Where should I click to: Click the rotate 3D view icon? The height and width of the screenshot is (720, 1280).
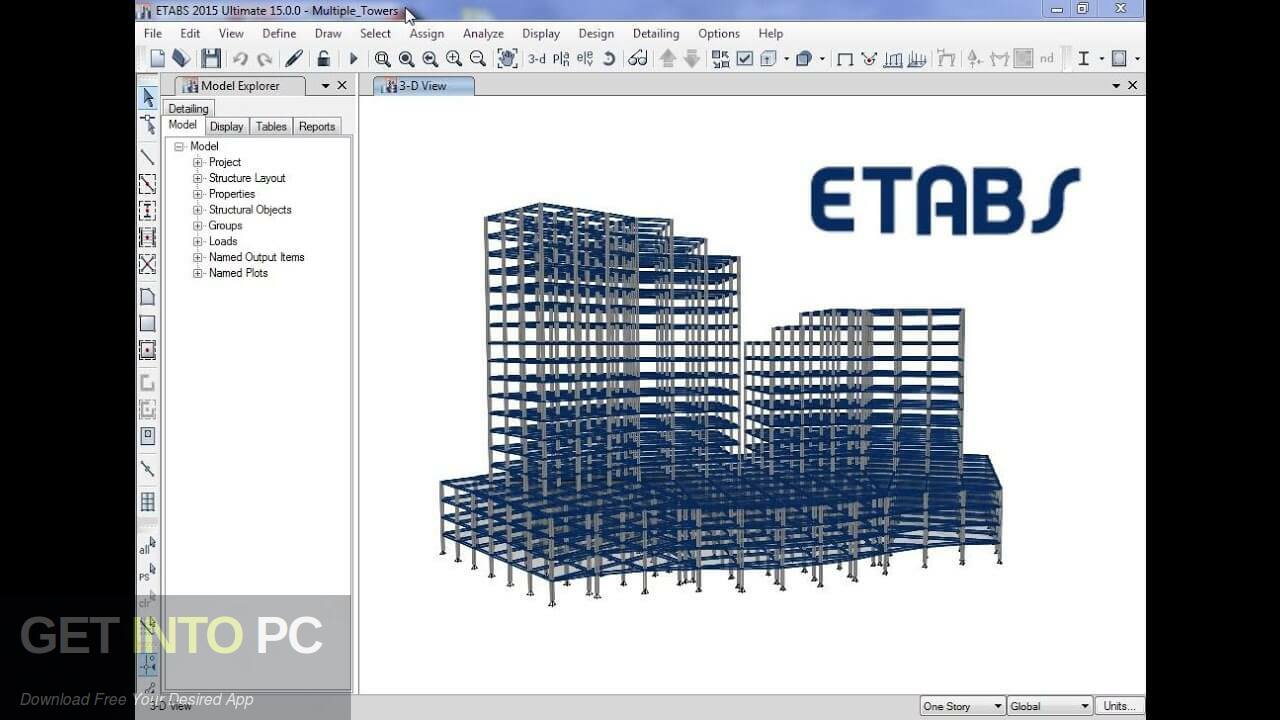click(609, 59)
